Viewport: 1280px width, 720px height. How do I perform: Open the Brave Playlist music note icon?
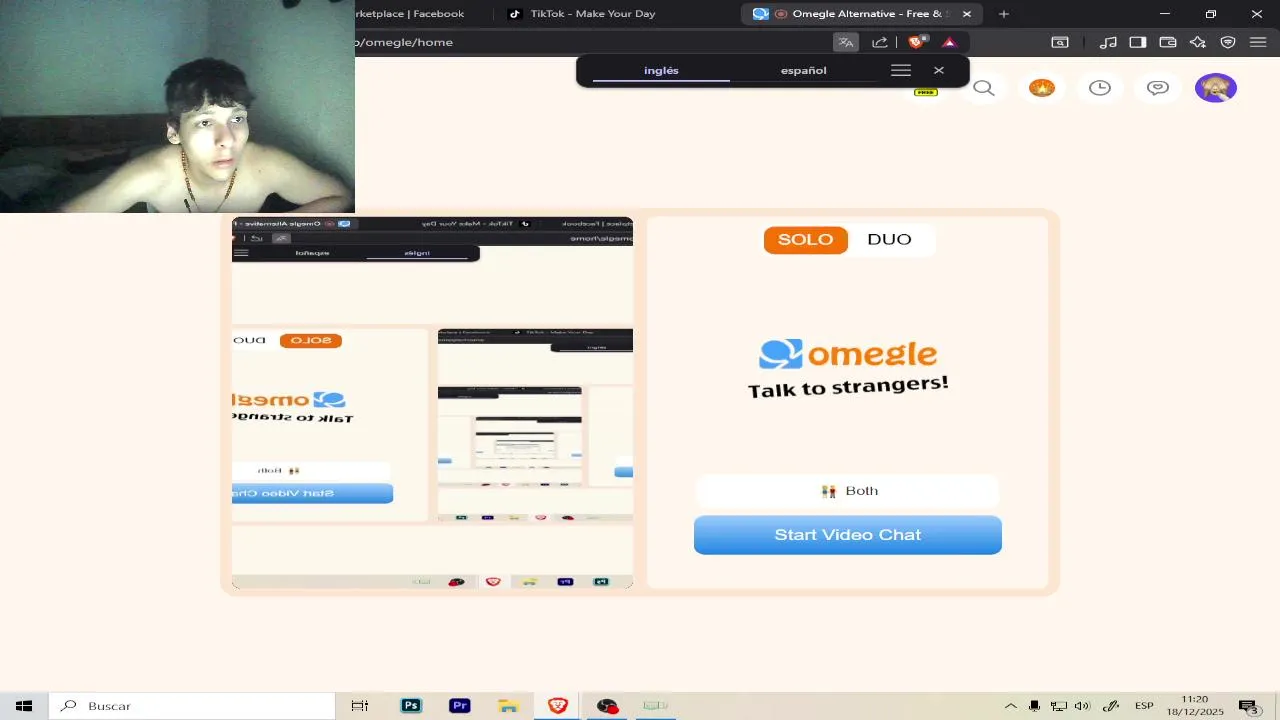(x=1108, y=42)
